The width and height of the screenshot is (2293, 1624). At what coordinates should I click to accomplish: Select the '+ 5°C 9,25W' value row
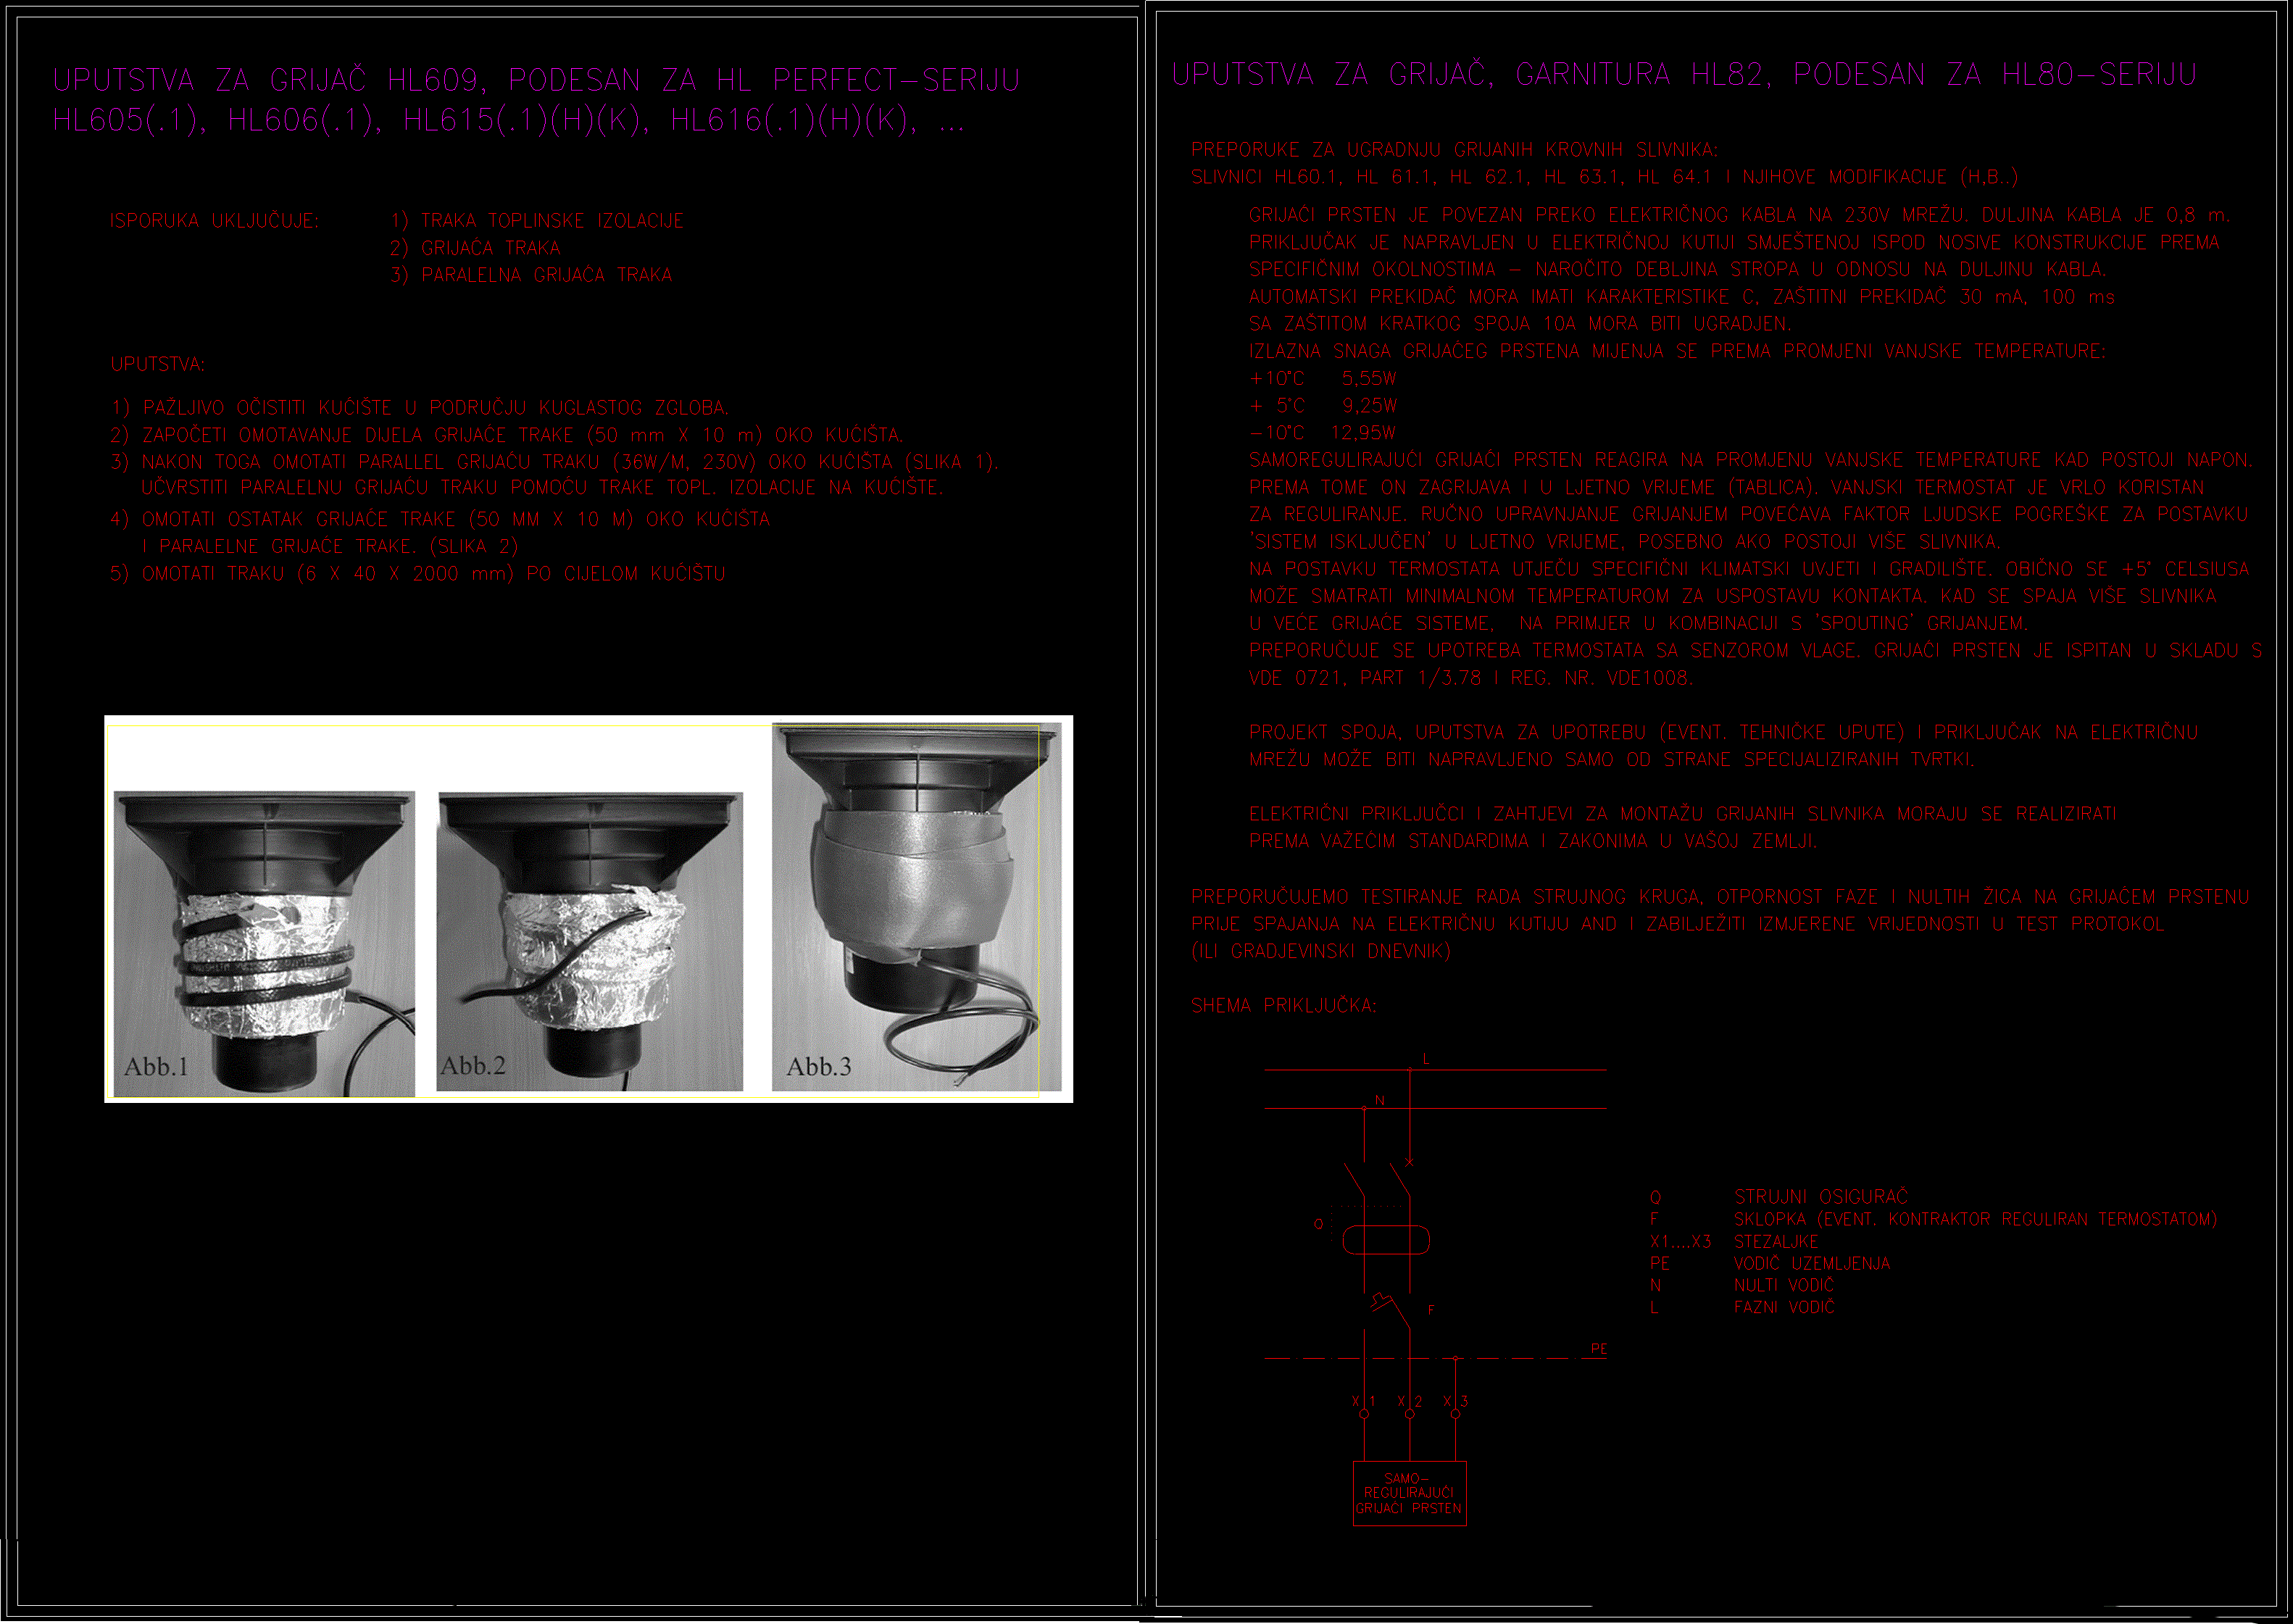point(1323,406)
